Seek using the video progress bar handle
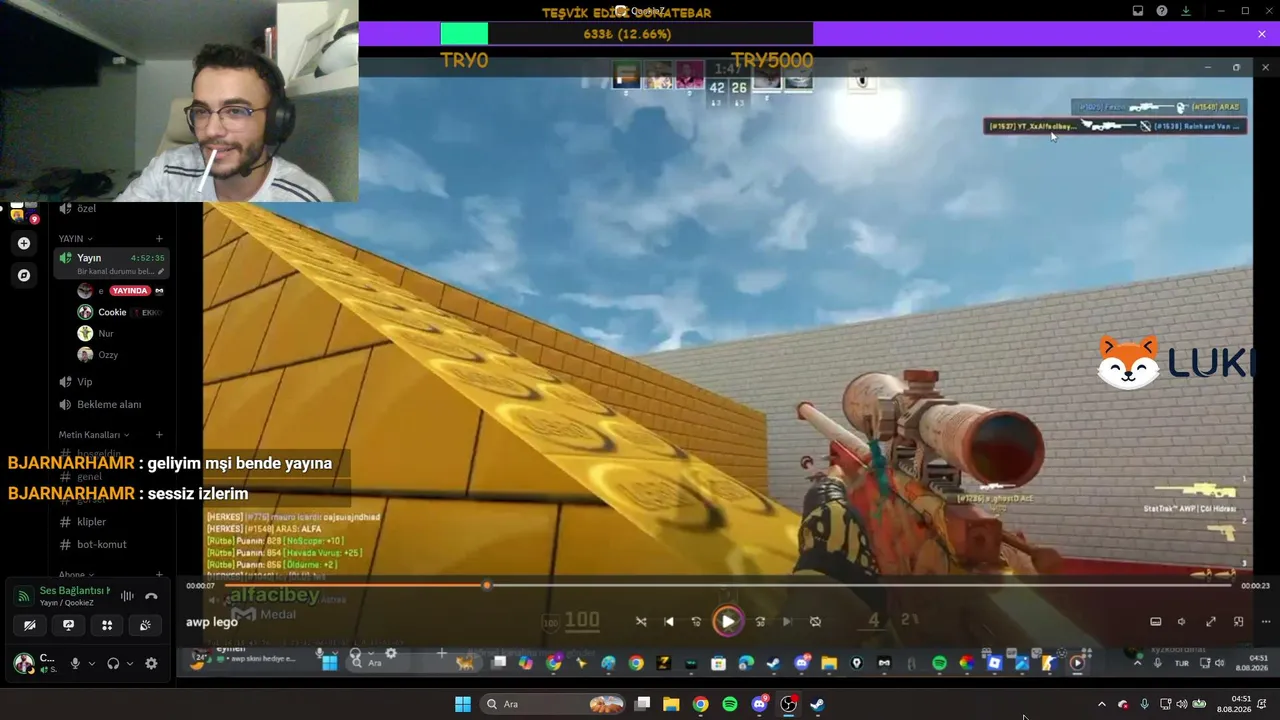The height and width of the screenshot is (720, 1280). coord(487,585)
